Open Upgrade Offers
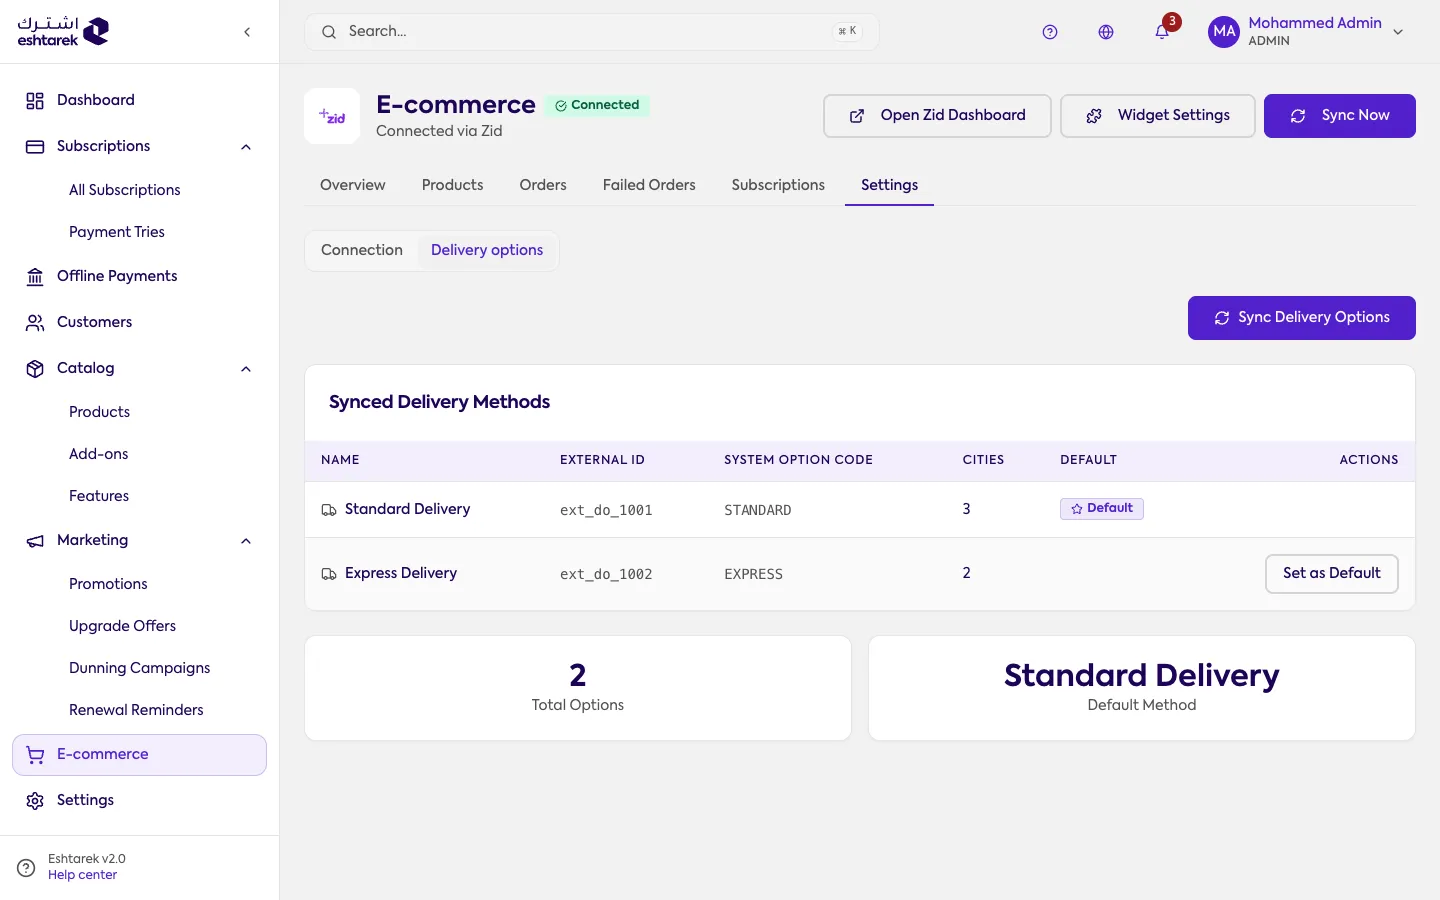Viewport: 1440px width, 900px height. tap(122, 626)
